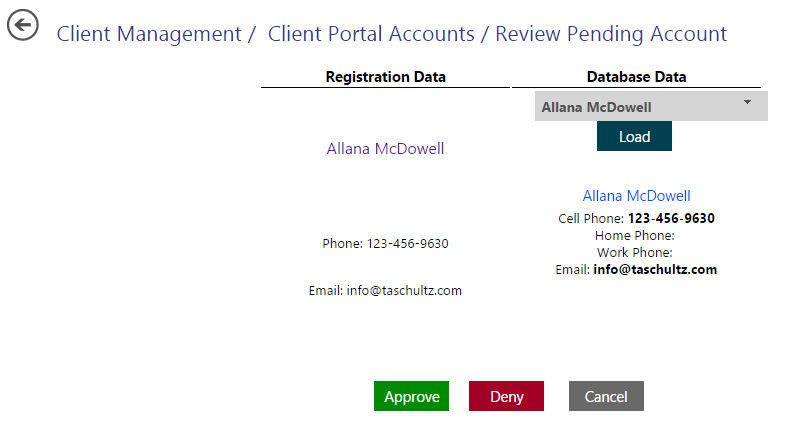This screenshot has height=431, width=812.
Task: Go to Client Portal Accounts breadcrumb
Action: click(370, 34)
